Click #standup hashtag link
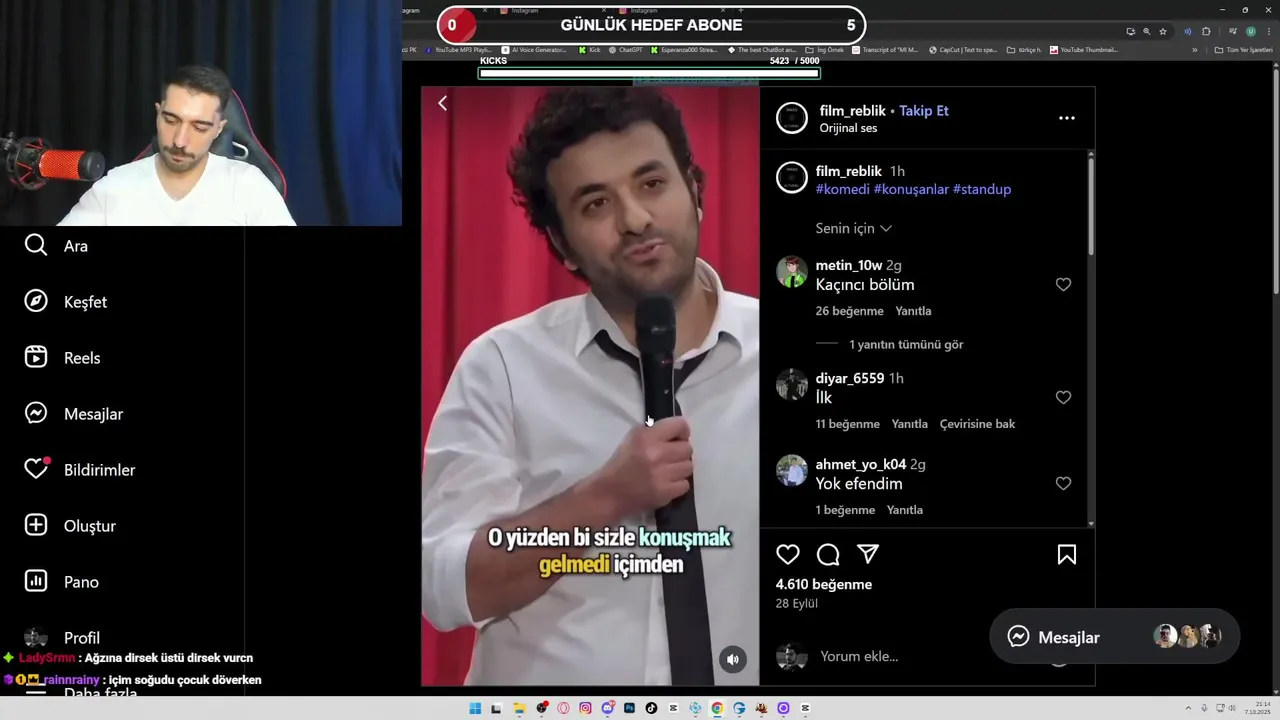Image resolution: width=1280 pixels, height=720 pixels. click(x=982, y=189)
